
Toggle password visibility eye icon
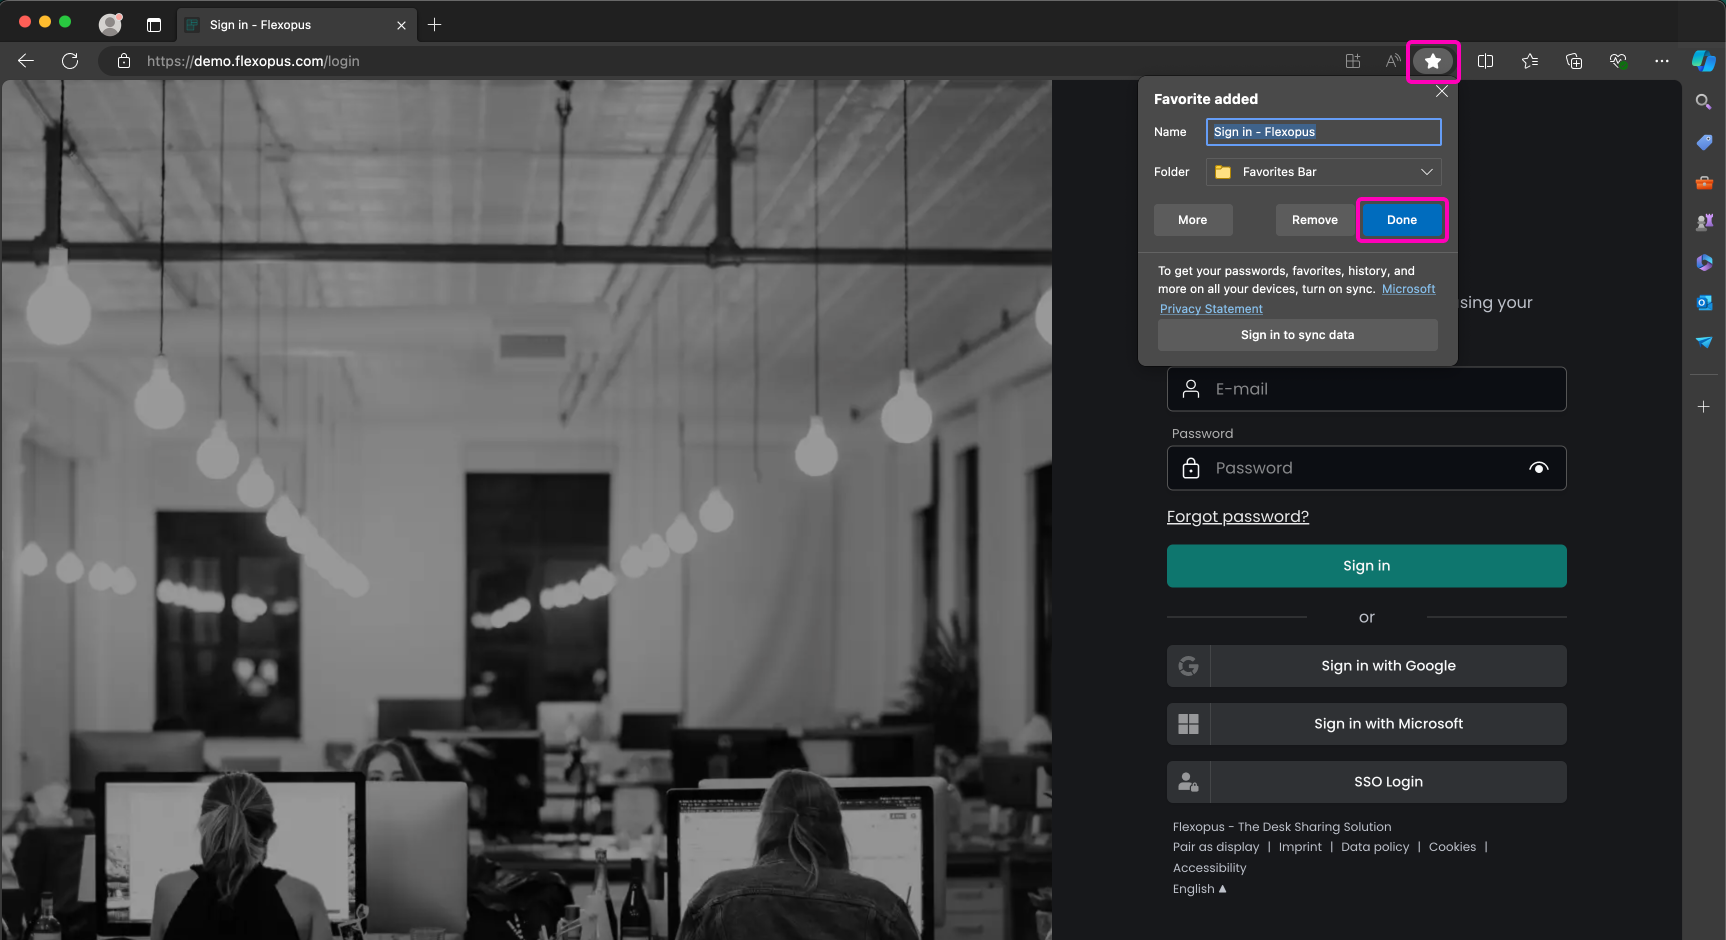click(1538, 468)
